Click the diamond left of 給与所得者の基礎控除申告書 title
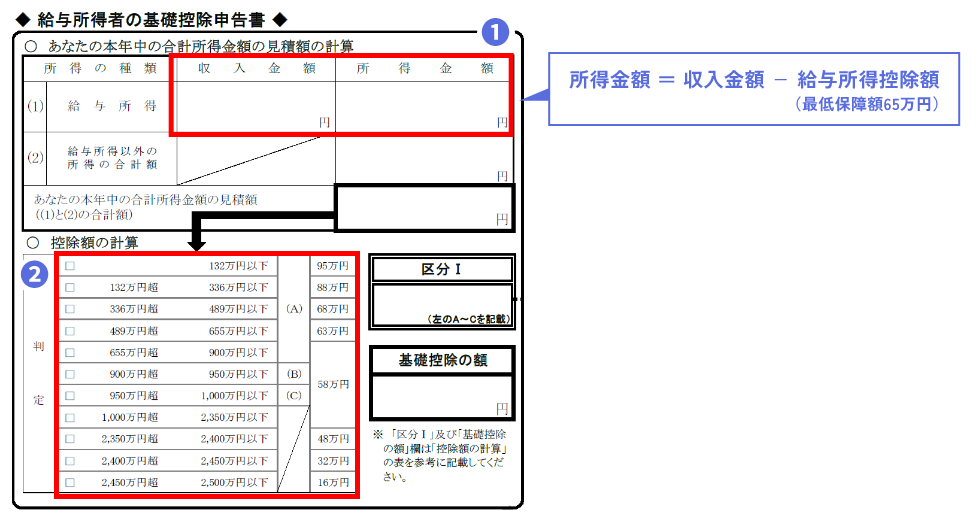This screenshot has height=522, width=980. [19, 18]
